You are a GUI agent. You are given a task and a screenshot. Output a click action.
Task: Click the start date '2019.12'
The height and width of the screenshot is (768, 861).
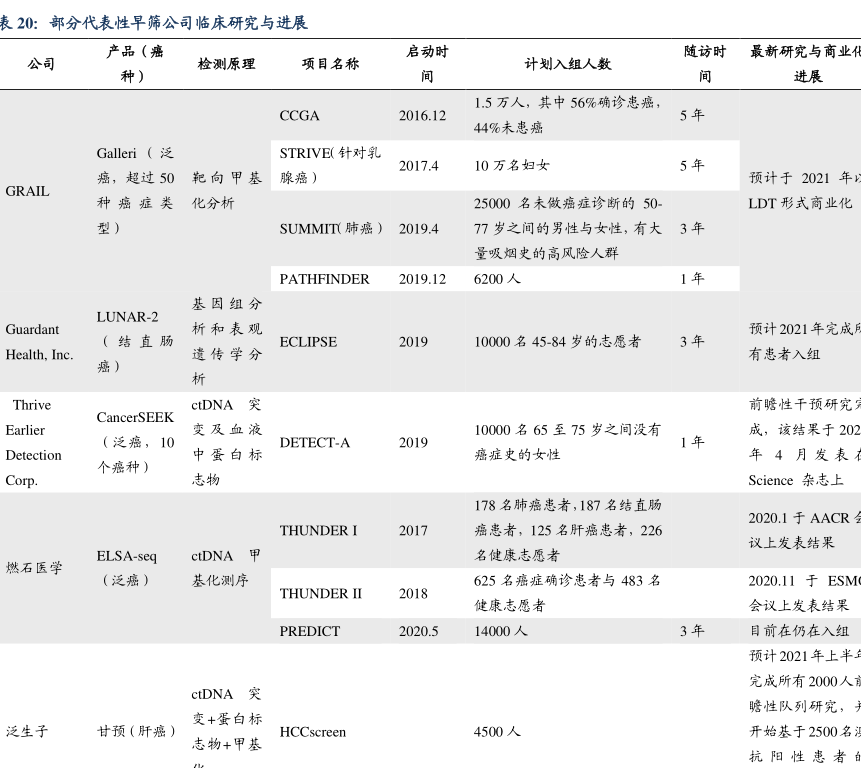[x=422, y=279]
